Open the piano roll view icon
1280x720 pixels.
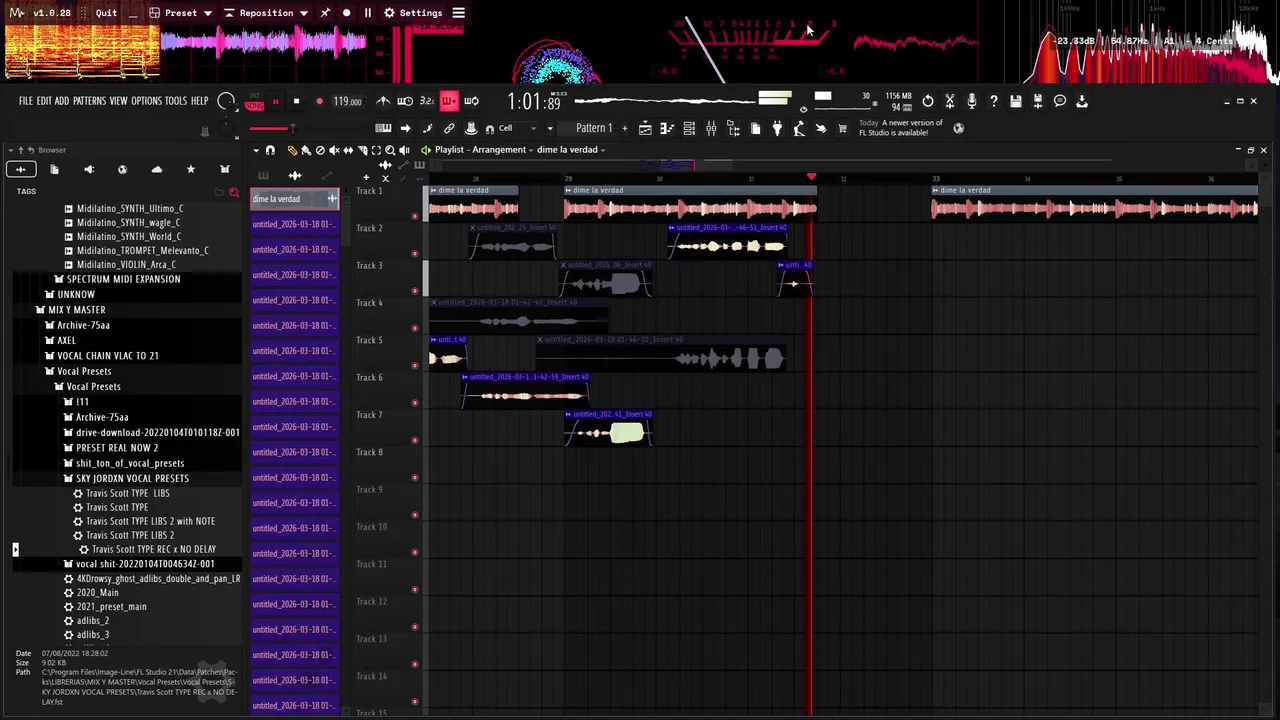[667, 128]
